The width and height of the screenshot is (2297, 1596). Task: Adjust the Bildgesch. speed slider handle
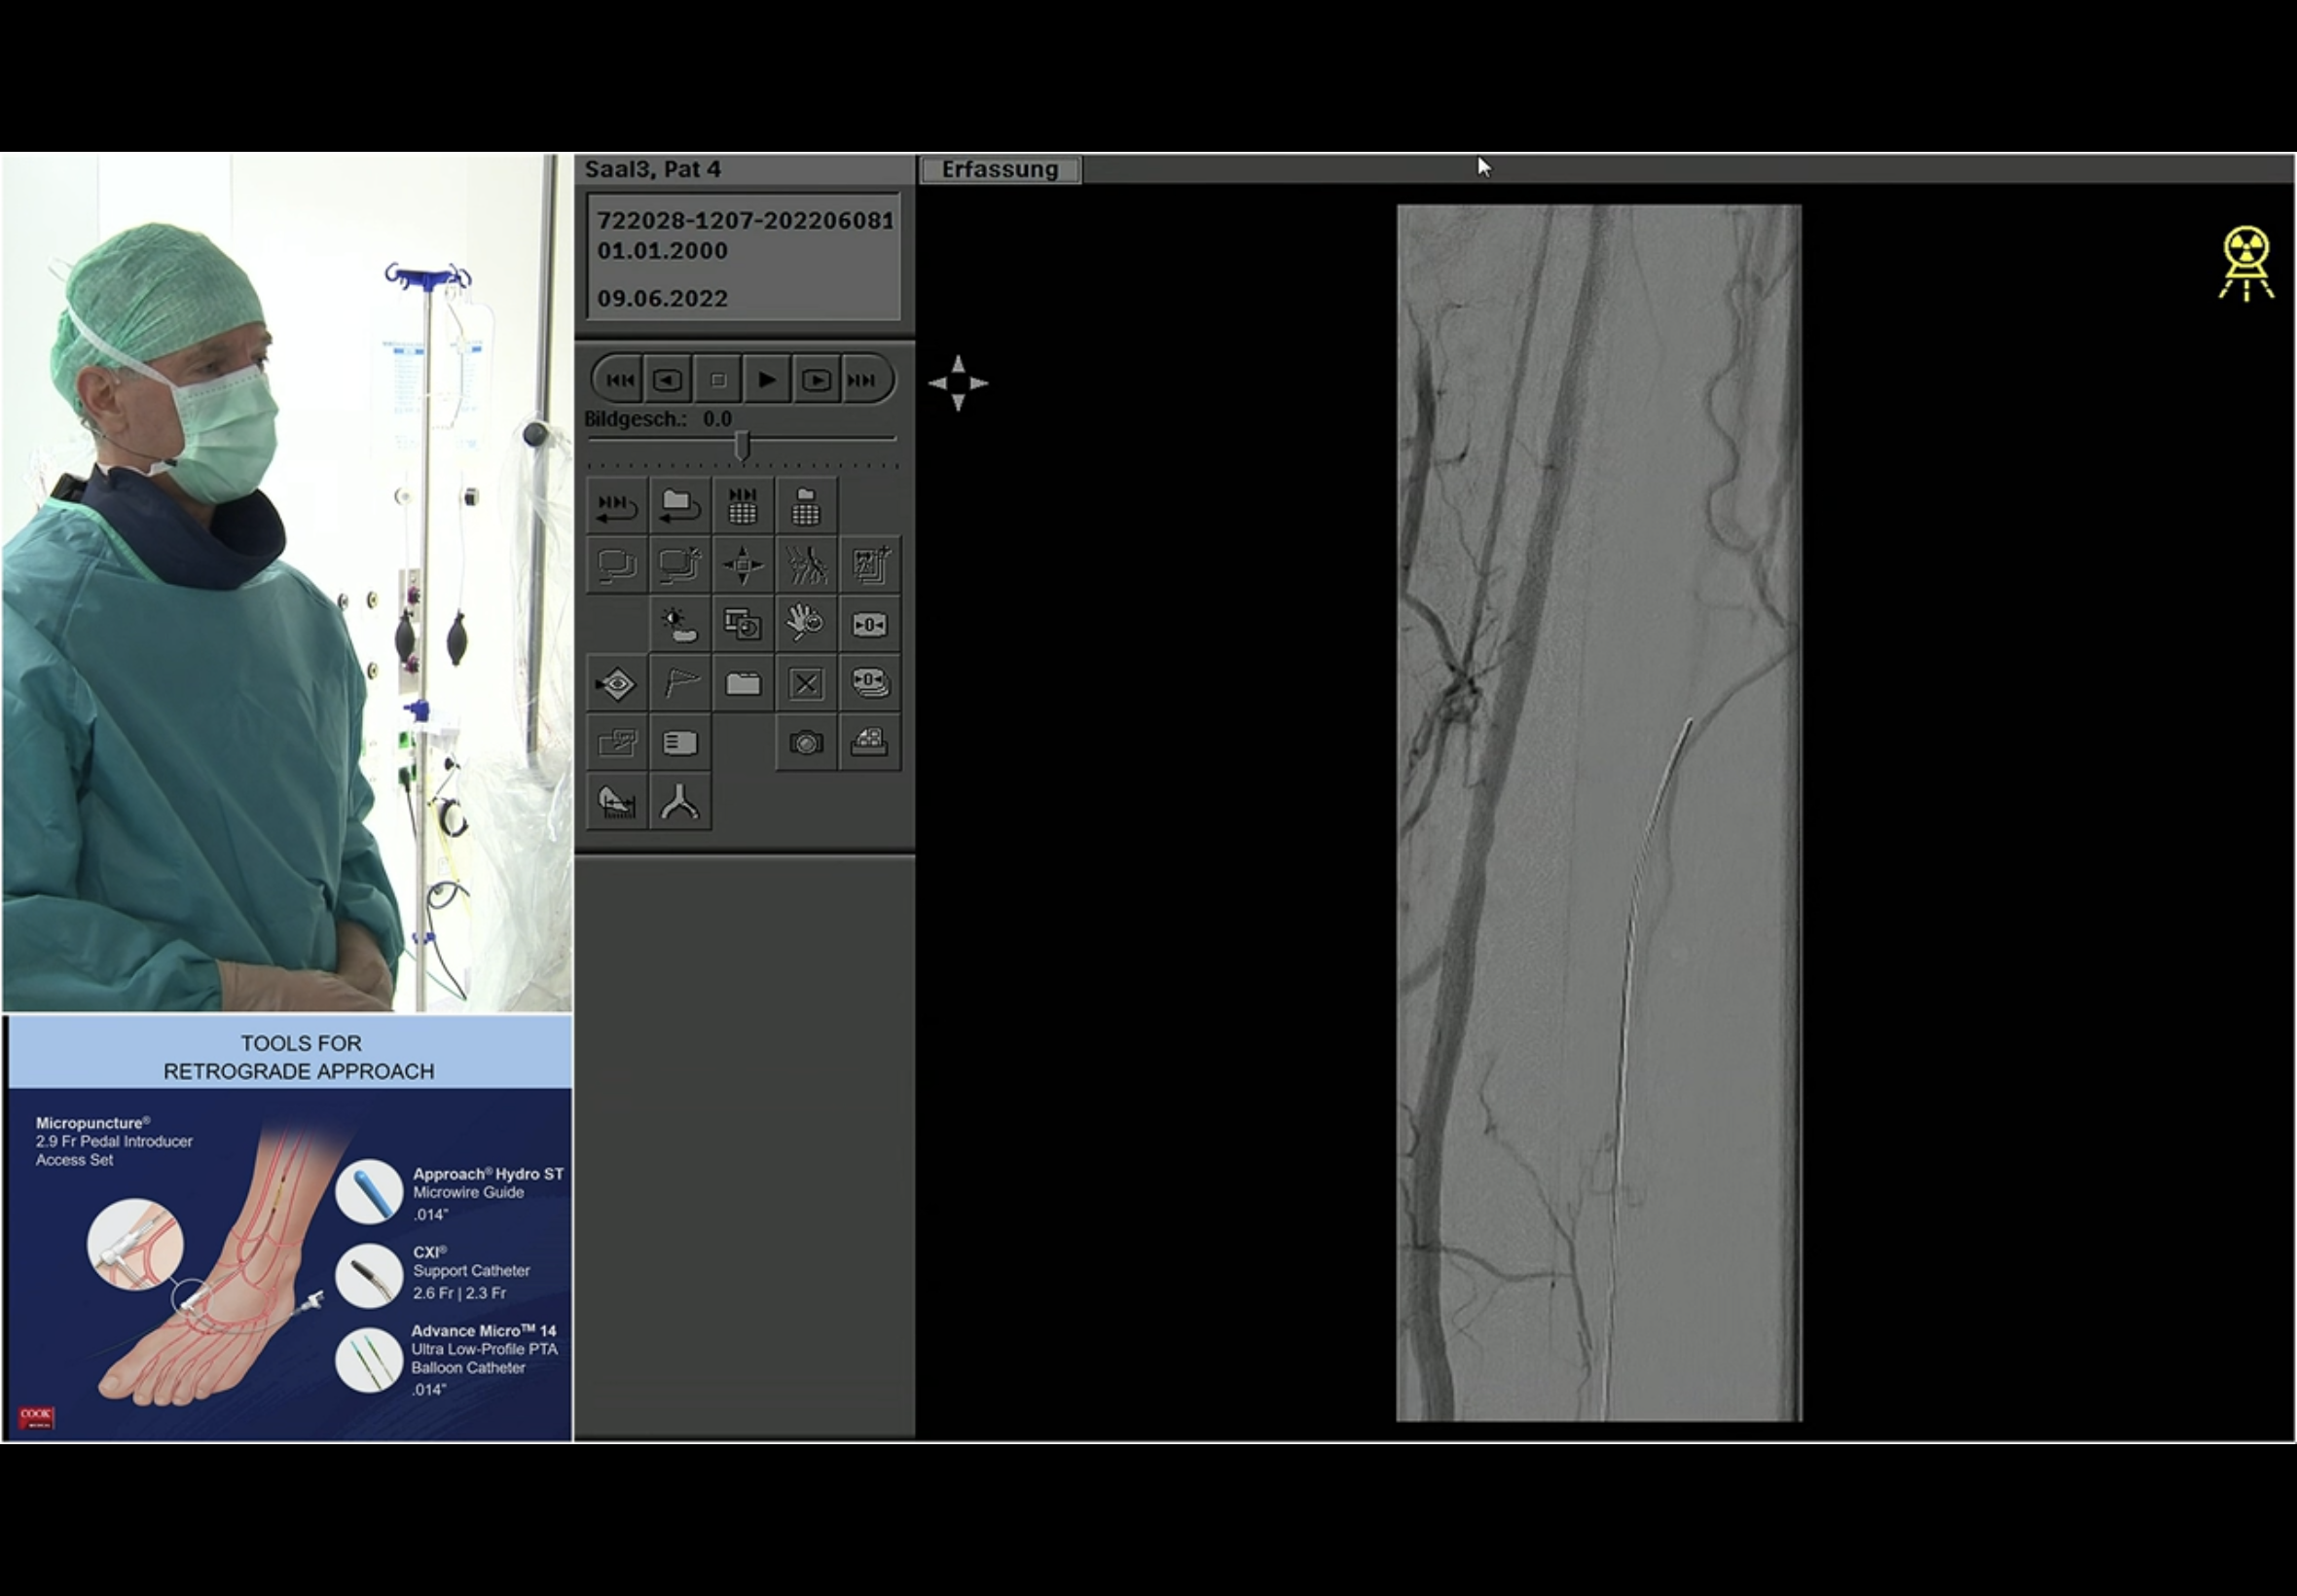click(742, 445)
